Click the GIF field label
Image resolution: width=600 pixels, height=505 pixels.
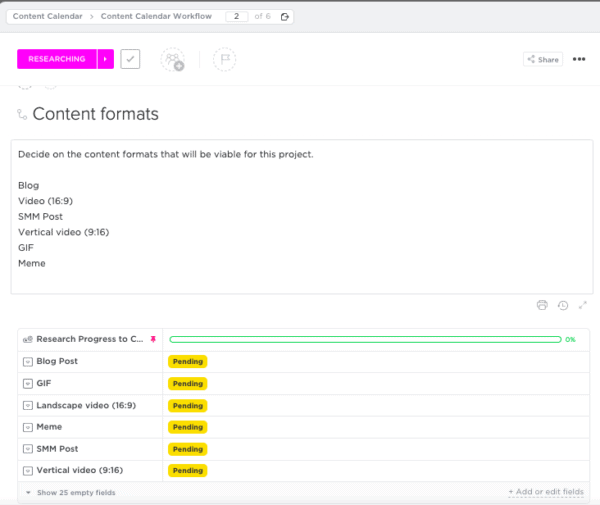click(44, 383)
